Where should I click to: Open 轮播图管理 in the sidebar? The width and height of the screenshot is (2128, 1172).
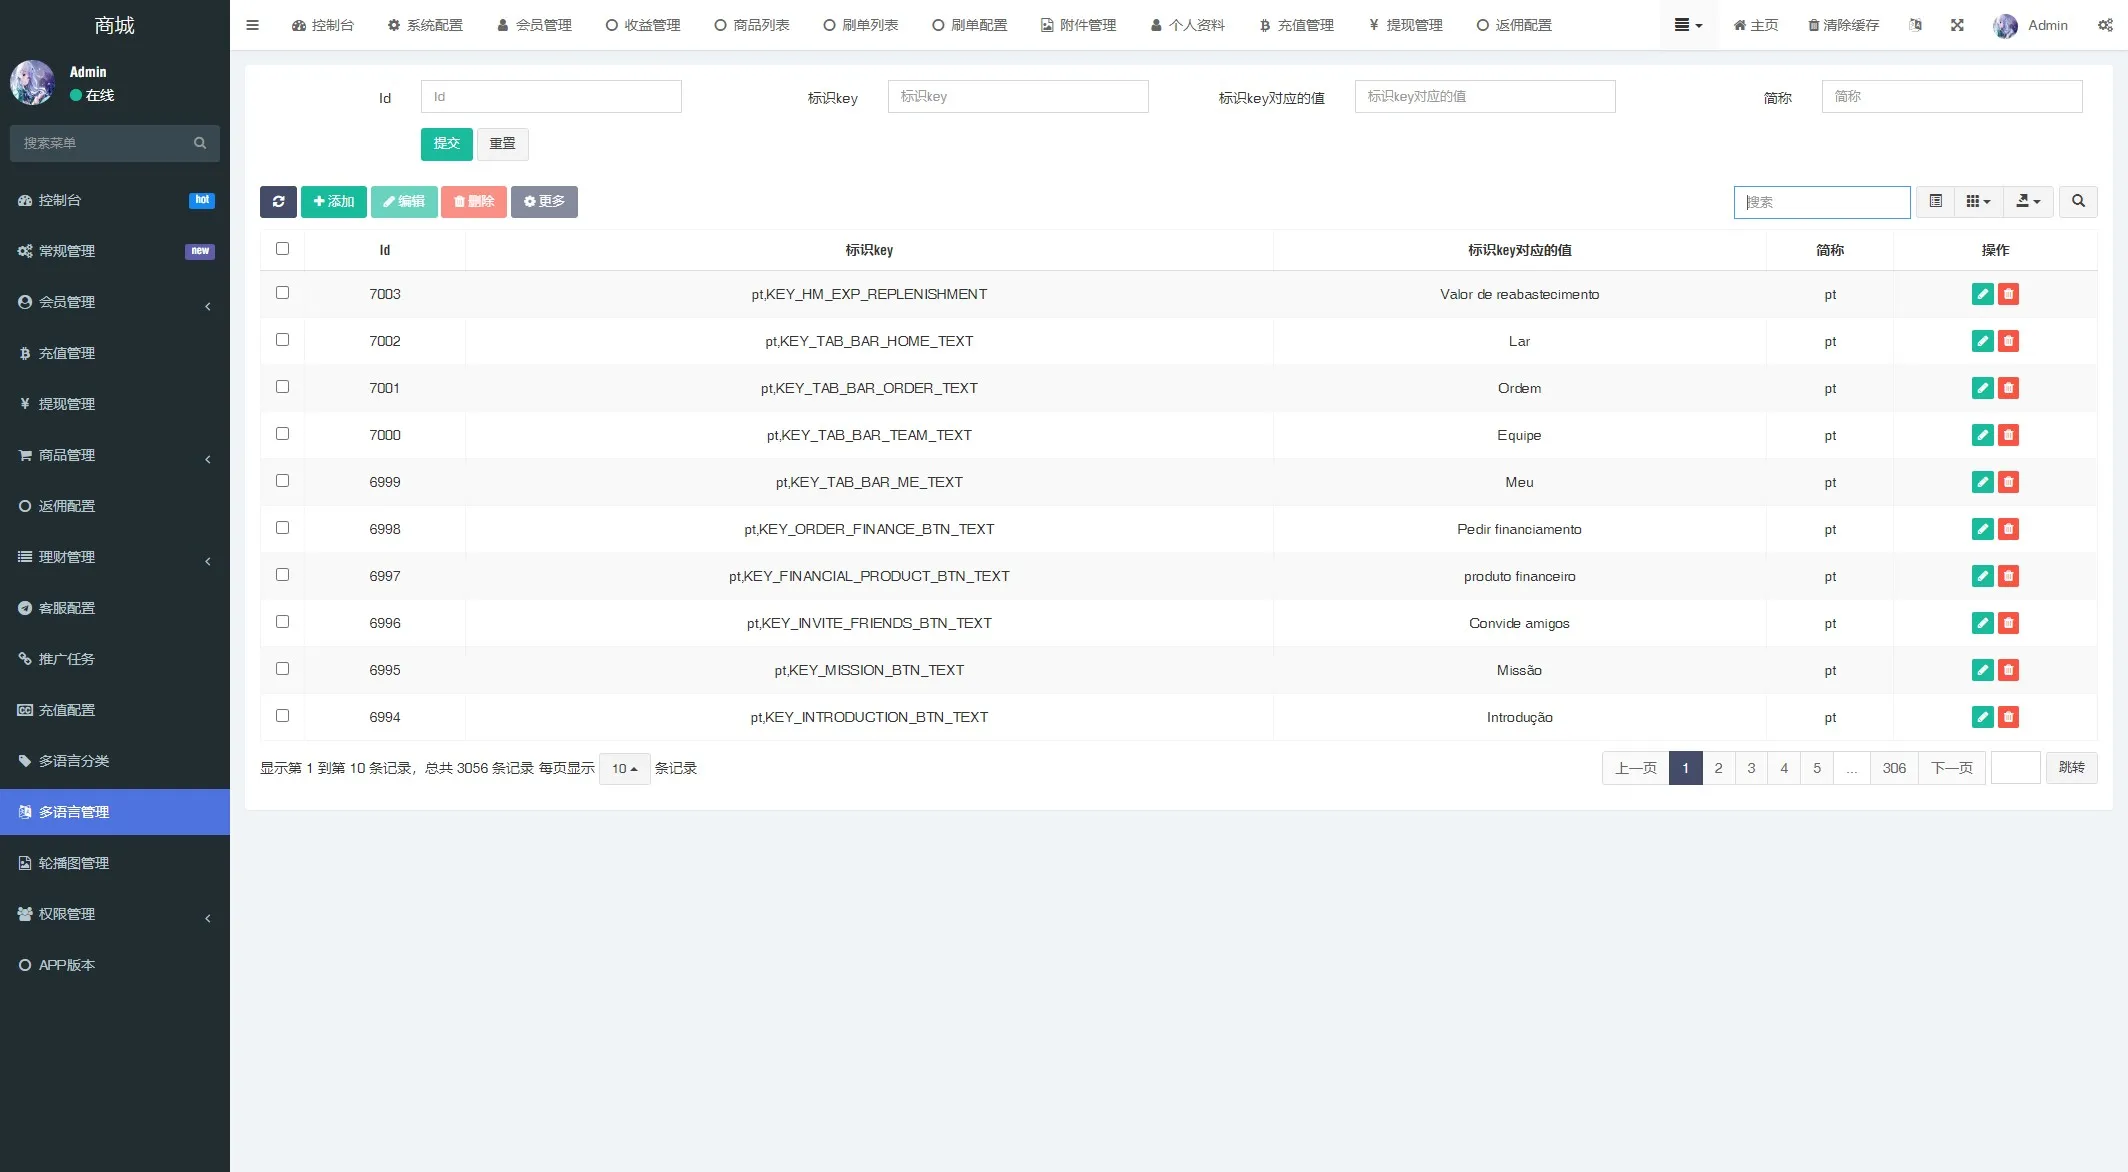tap(74, 863)
